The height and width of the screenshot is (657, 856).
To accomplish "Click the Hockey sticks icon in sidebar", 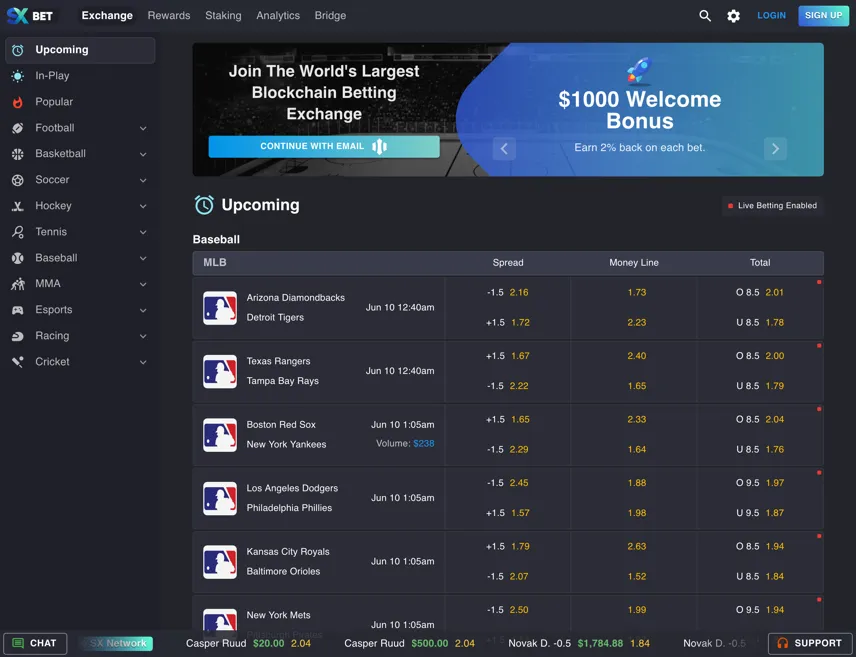I will (18, 206).
